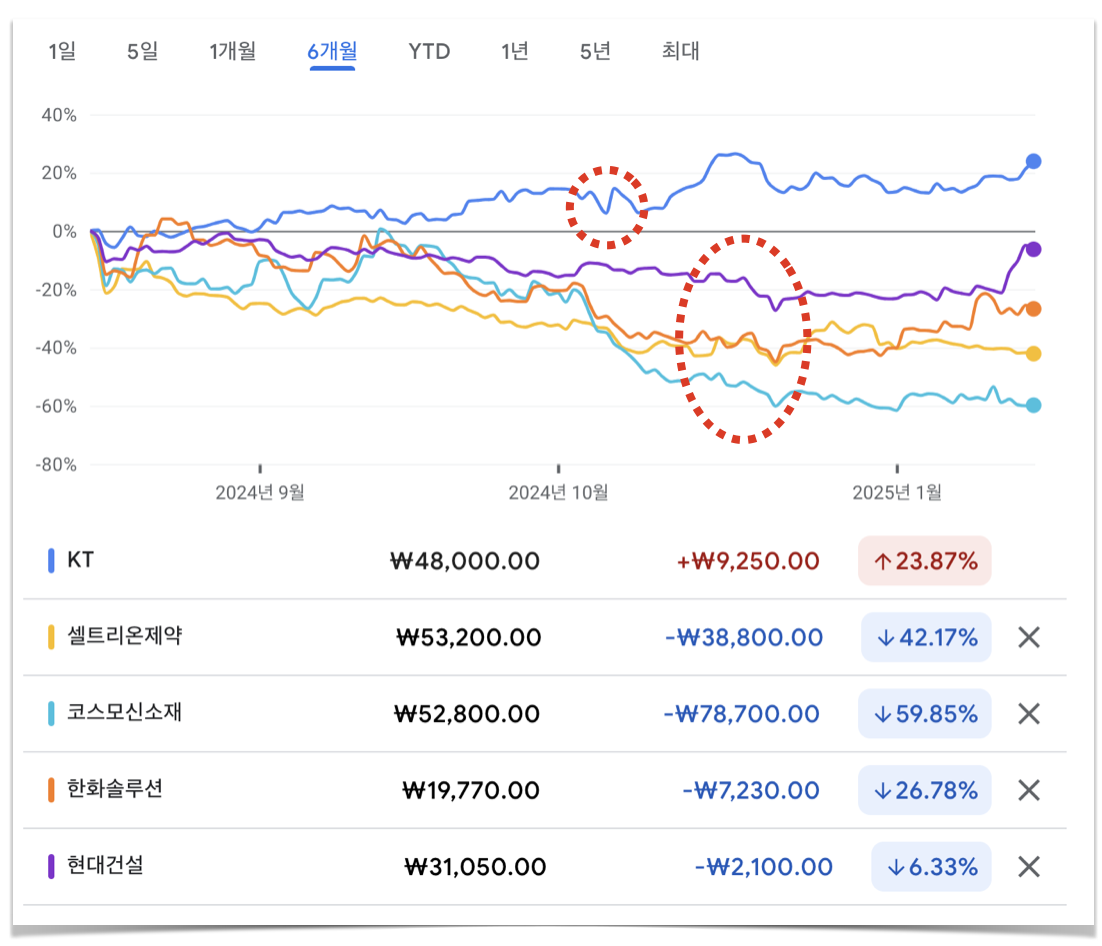Viewport: 1102px width, 946px height.
Task: Click the -₩78,700.00 change amount
Action: point(741,714)
